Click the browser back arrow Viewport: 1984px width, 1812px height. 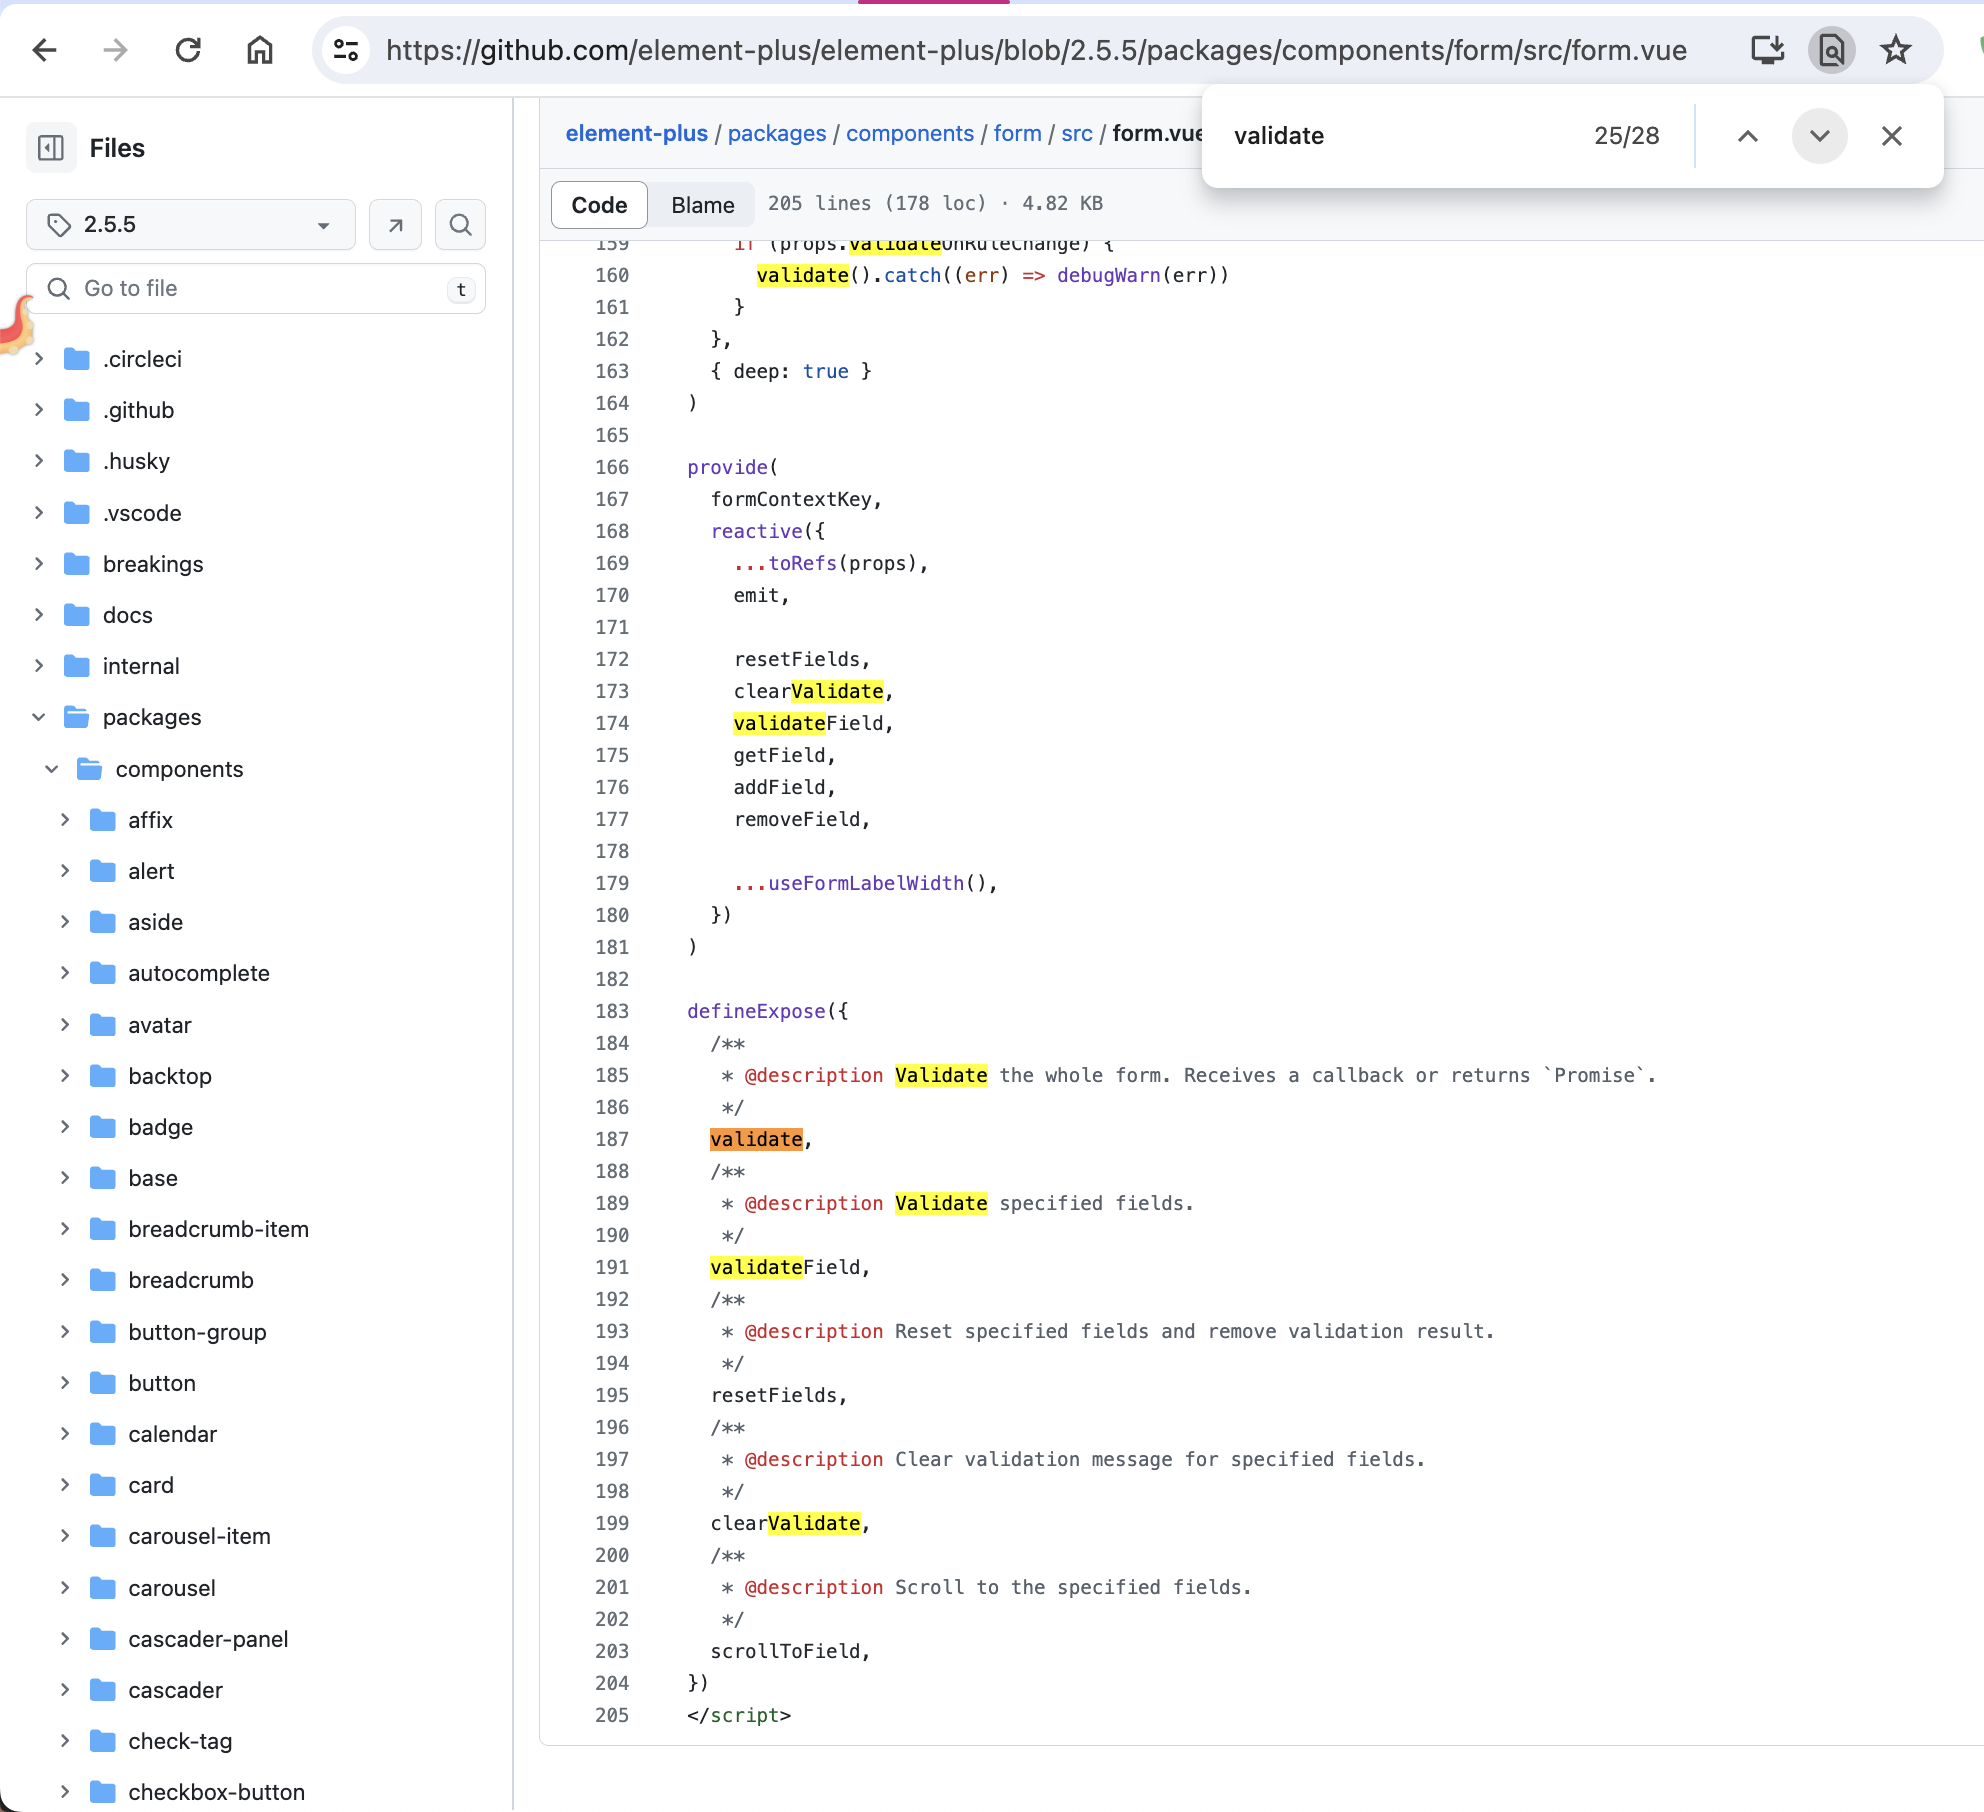coord(45,50)
